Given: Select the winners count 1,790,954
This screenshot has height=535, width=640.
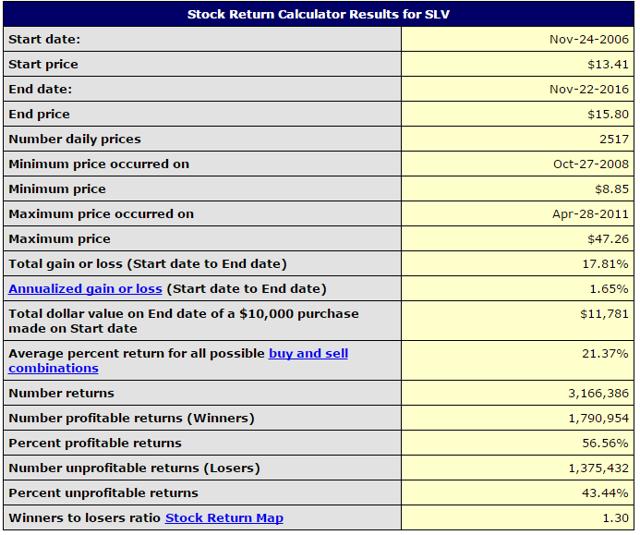Looking at the screenshot, I should [x=599, y=418].
